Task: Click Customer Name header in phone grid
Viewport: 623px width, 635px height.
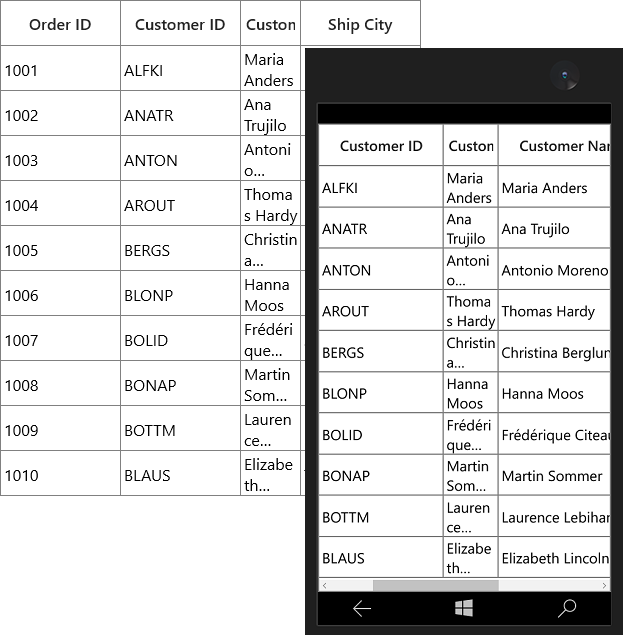Action: pos(554,145)
